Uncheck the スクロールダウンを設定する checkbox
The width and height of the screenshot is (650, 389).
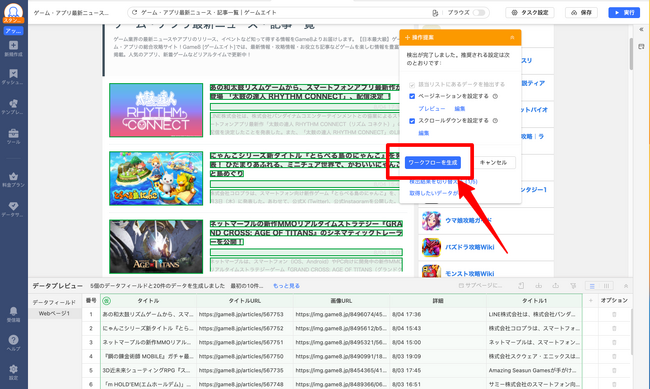tap(412, 121)
